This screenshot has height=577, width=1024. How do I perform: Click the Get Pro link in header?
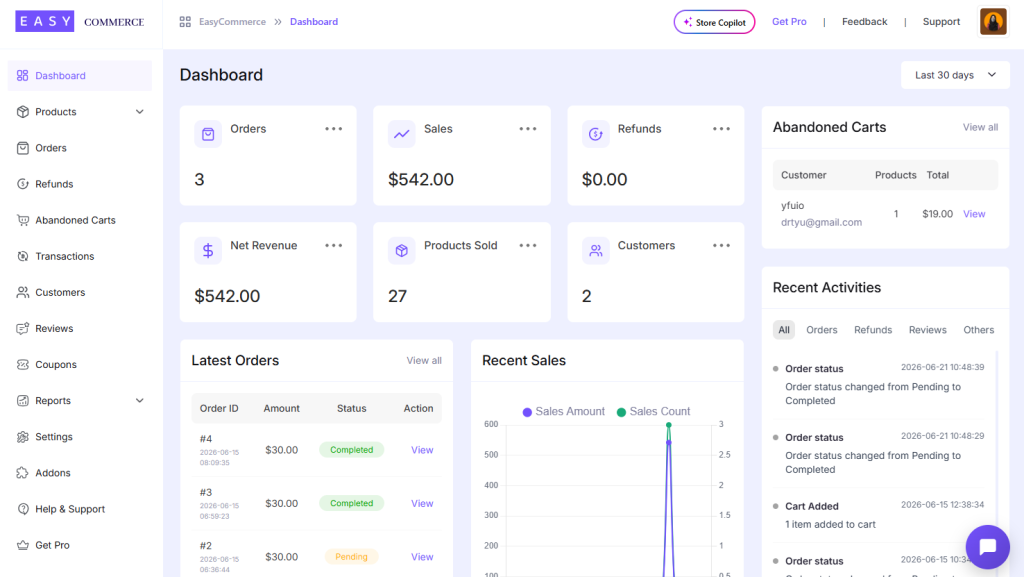click(789, 22)
